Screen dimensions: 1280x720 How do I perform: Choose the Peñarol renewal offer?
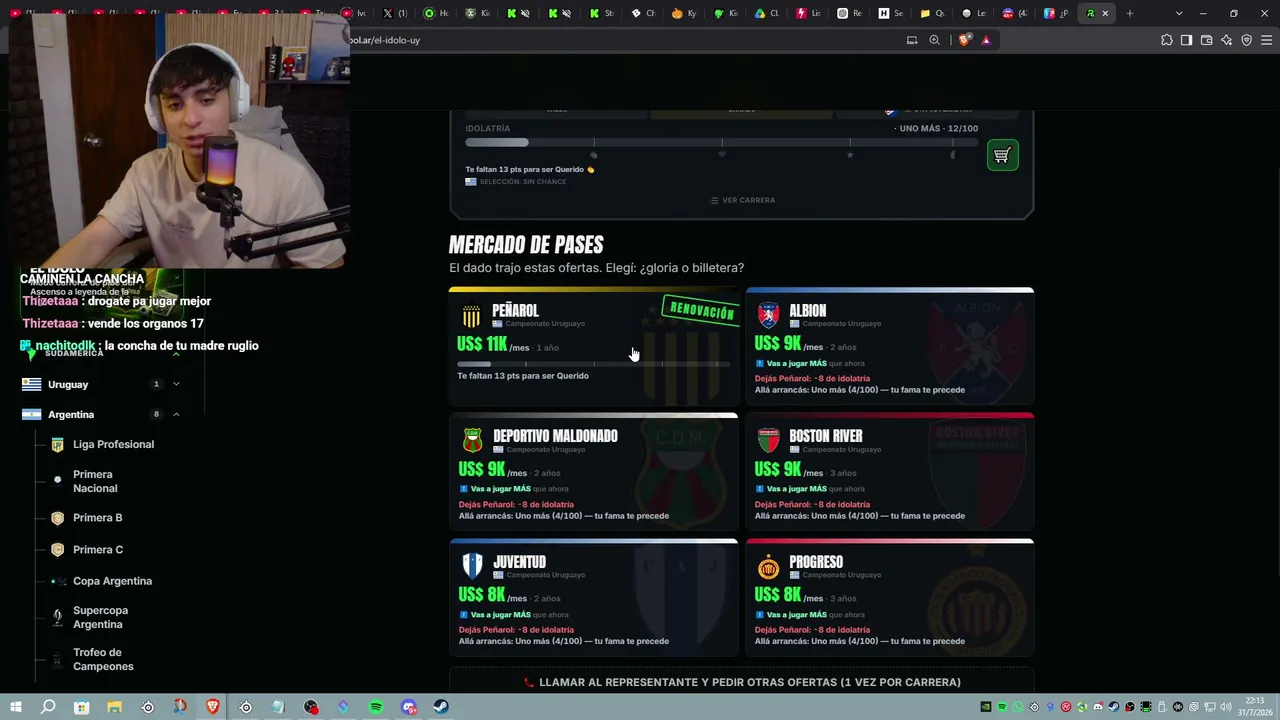coord(594,346)
